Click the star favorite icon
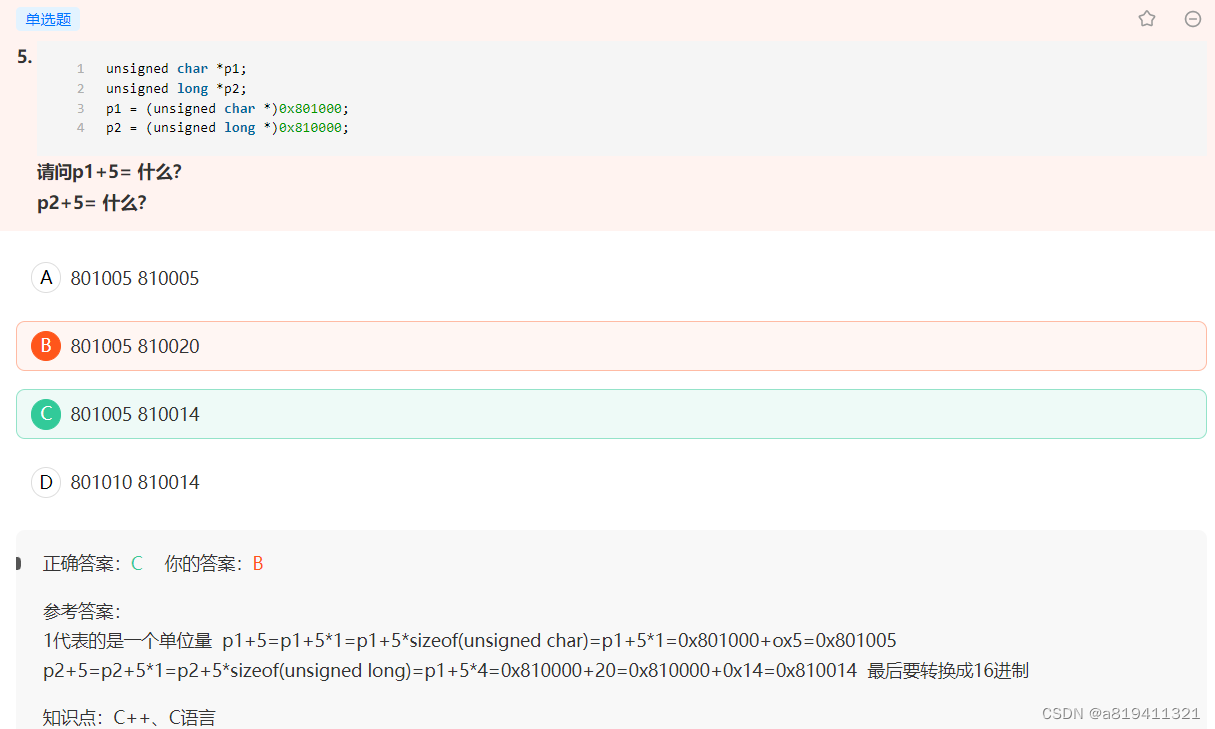The width and height of the screenshot is (1215, 729). pyautogui.click(x=1147, y=18)
